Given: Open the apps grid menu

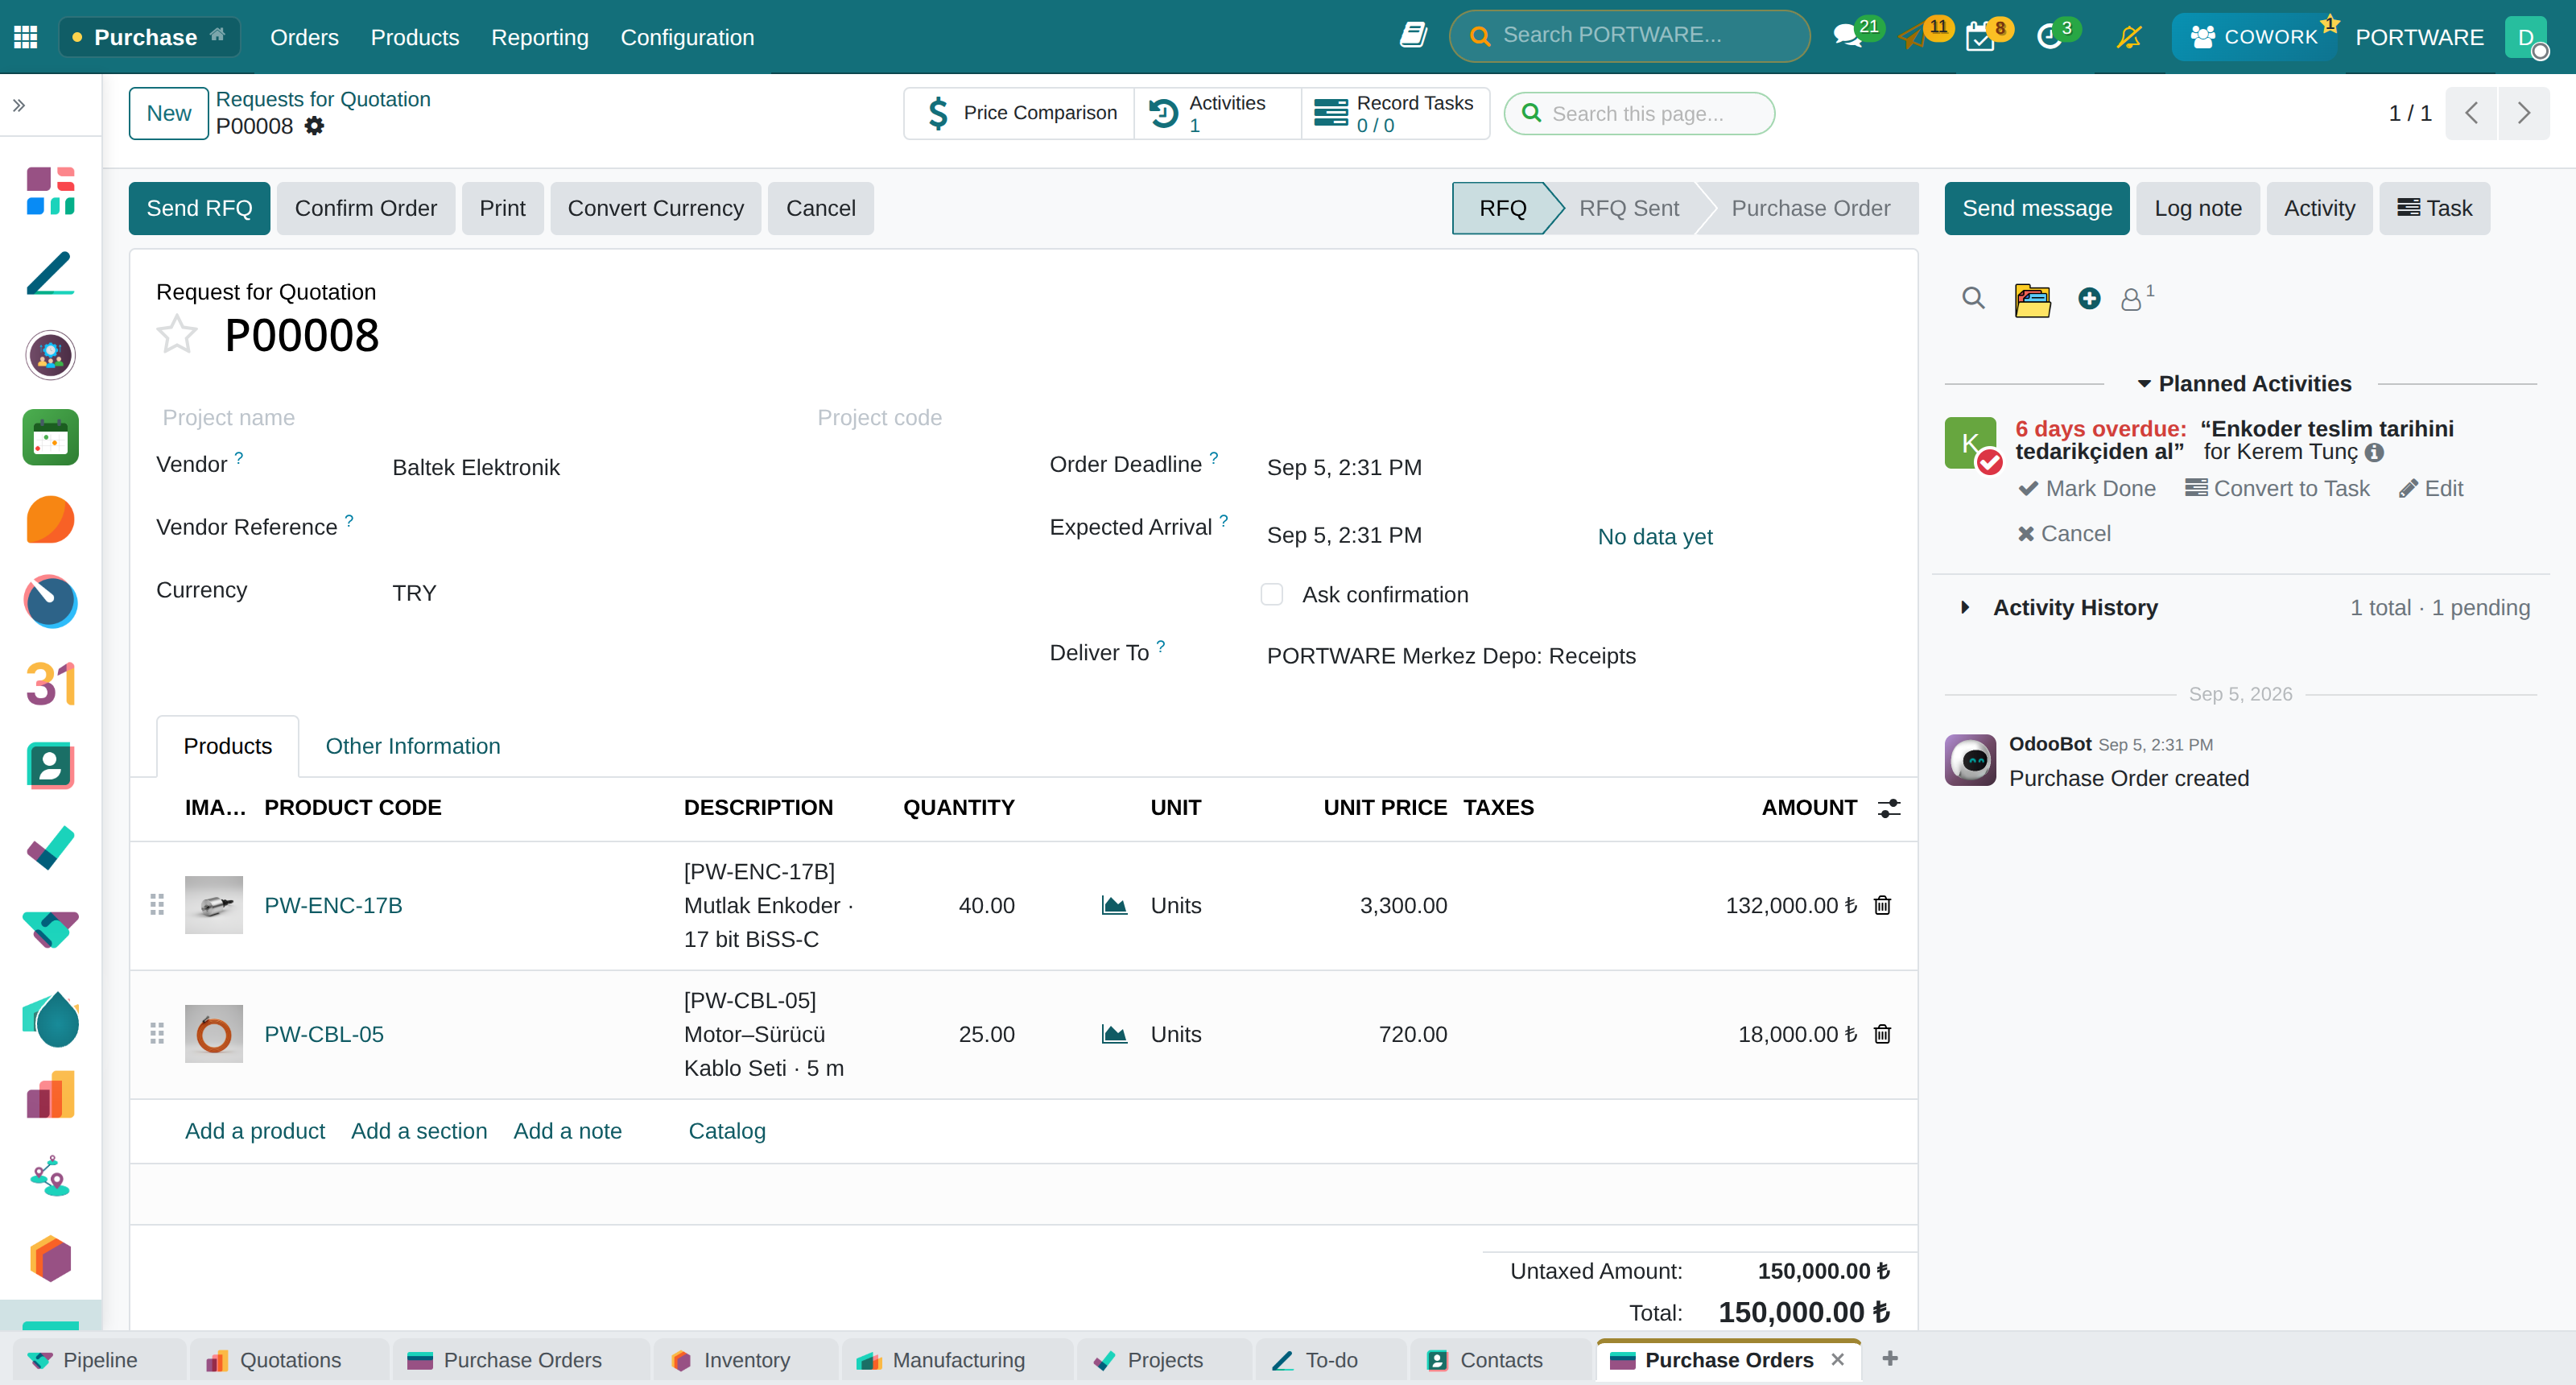Looking at the screenshot, I should (x=26, y=37).
